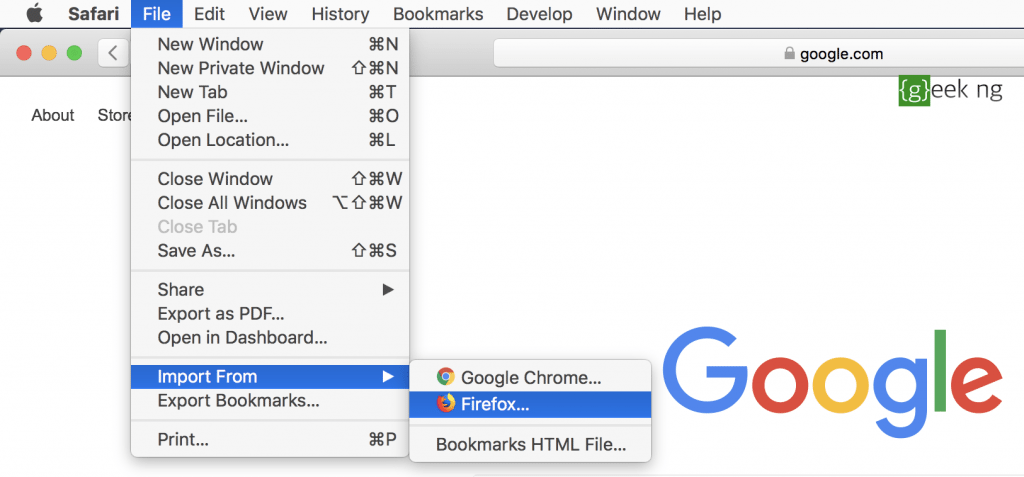Expand the Share submenu
Image resolution: width=1024 pixels, height=477 pixels.
[x=270, y=289]
